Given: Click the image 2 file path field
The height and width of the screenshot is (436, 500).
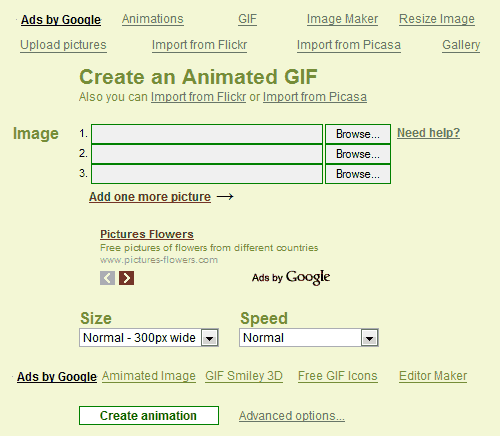Looking at the screenshot, I should coord(207,154).
